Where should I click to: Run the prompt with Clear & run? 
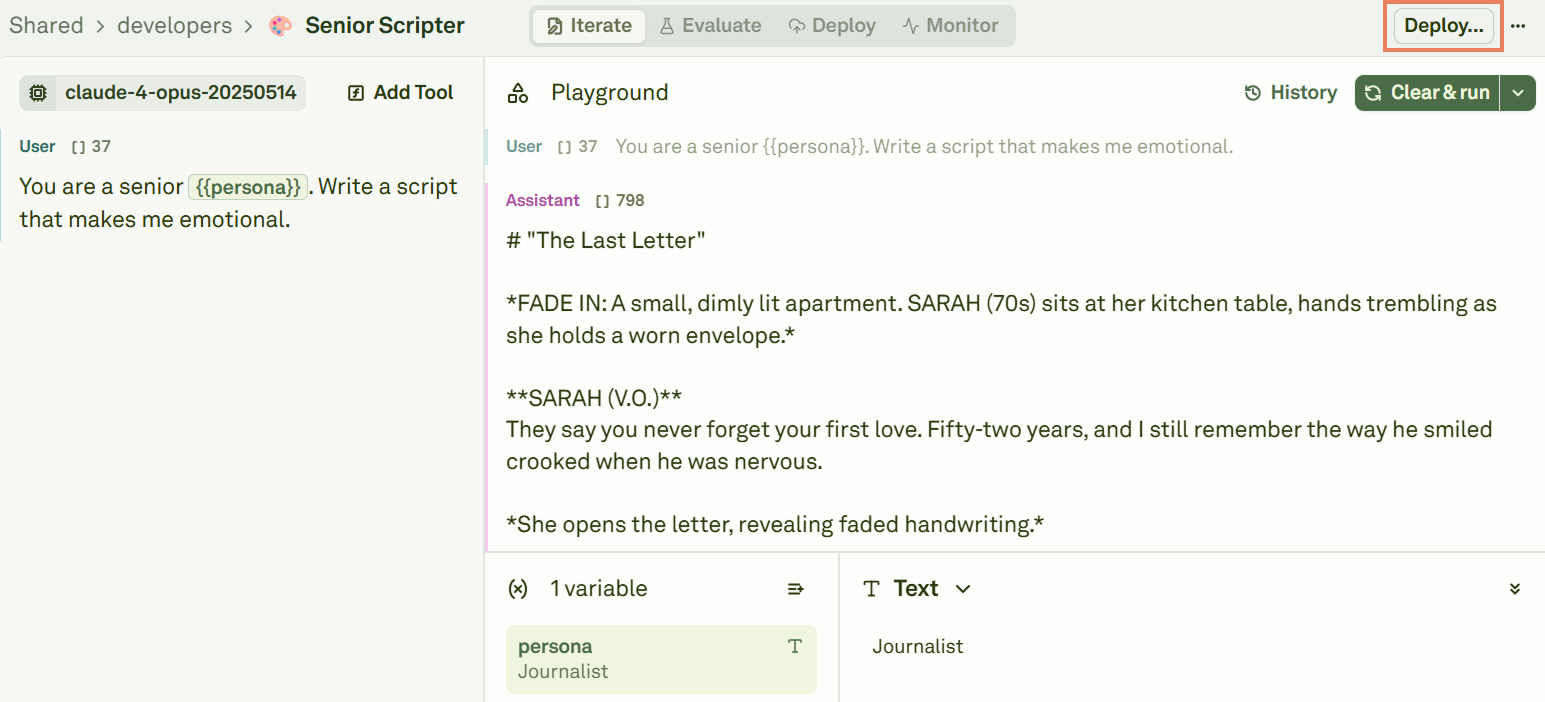(1427, 92)
